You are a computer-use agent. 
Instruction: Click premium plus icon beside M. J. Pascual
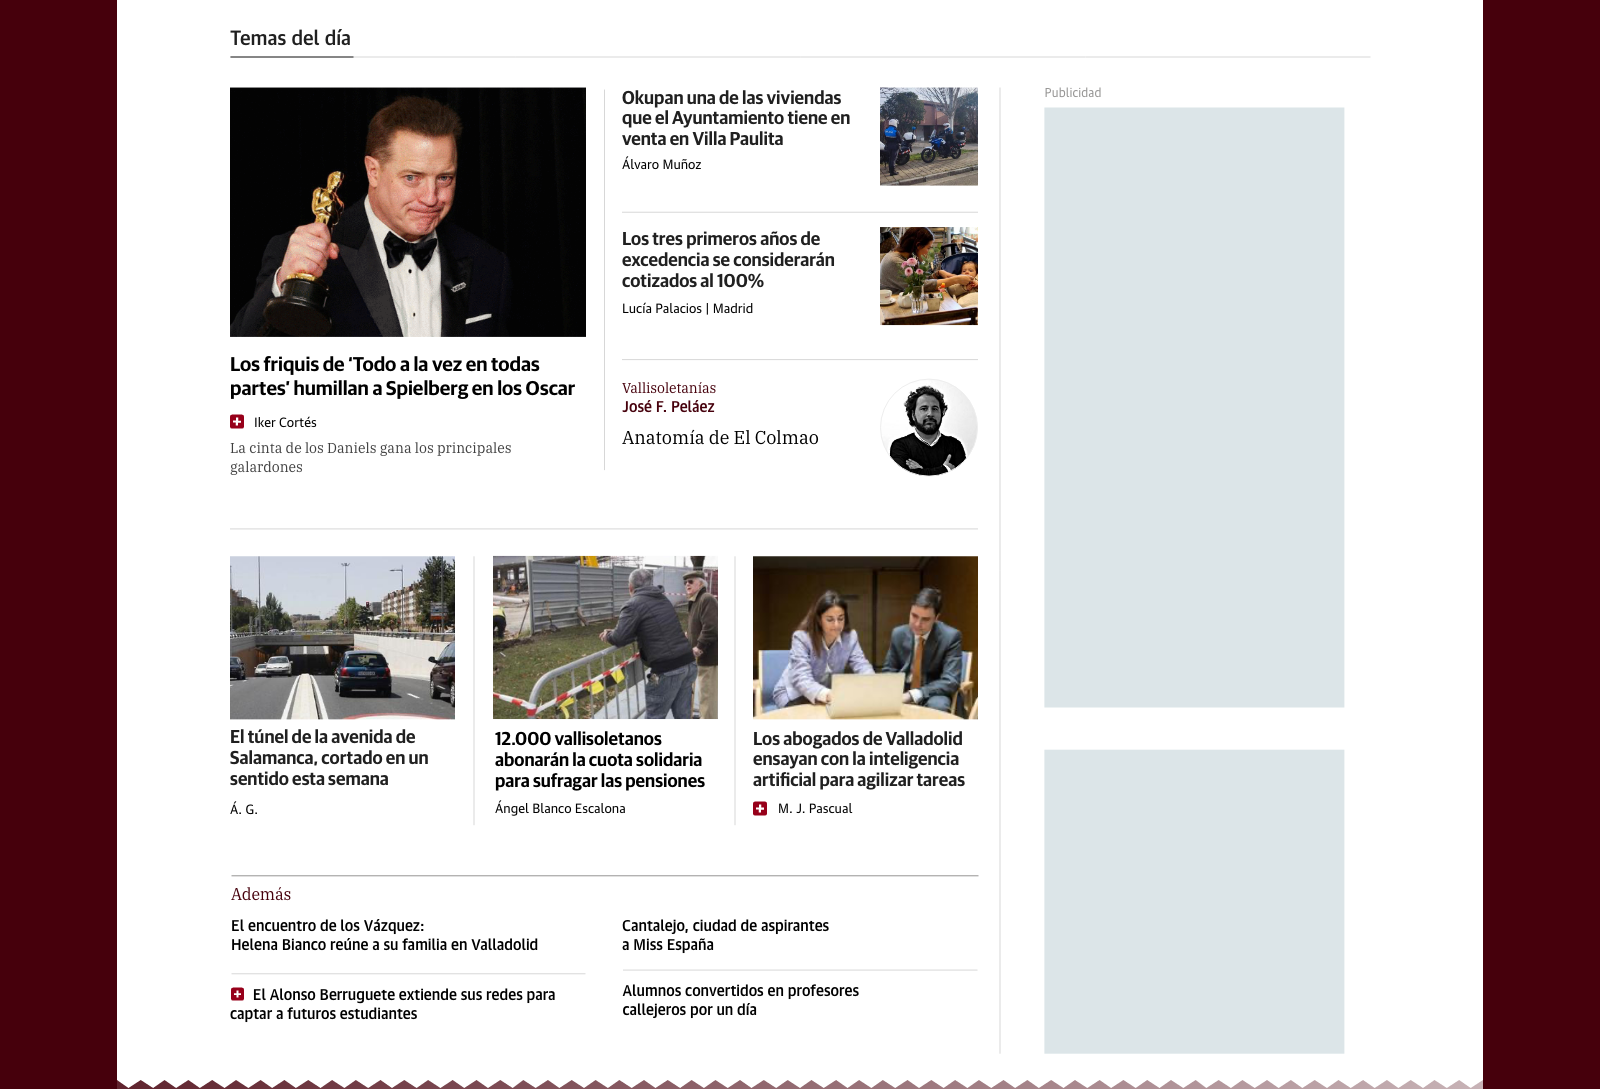(760, 808)
